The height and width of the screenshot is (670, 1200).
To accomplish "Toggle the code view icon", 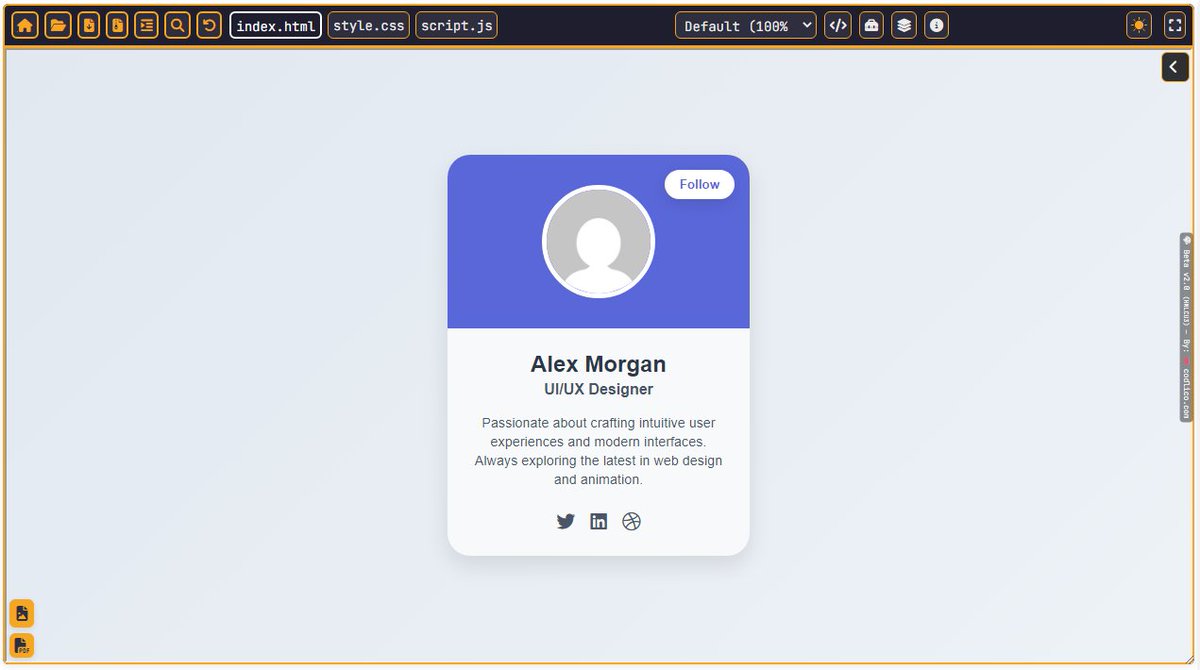I will pyautogui.click(x=838, y=26).
